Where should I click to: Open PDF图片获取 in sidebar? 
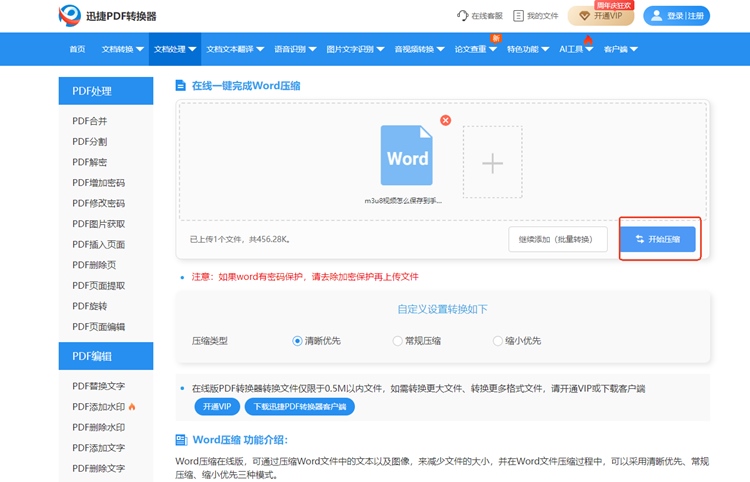(x=99, y=224)
